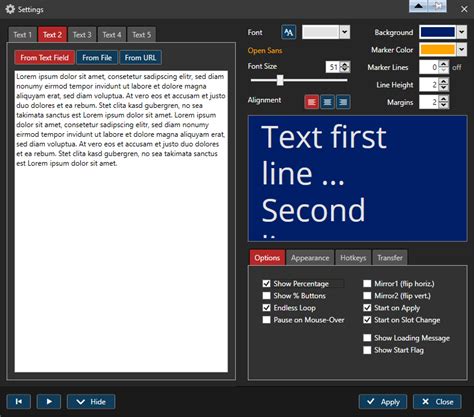
Task: Click the Line Height value field
Action: pyautogui.click(x=429, y=85)
